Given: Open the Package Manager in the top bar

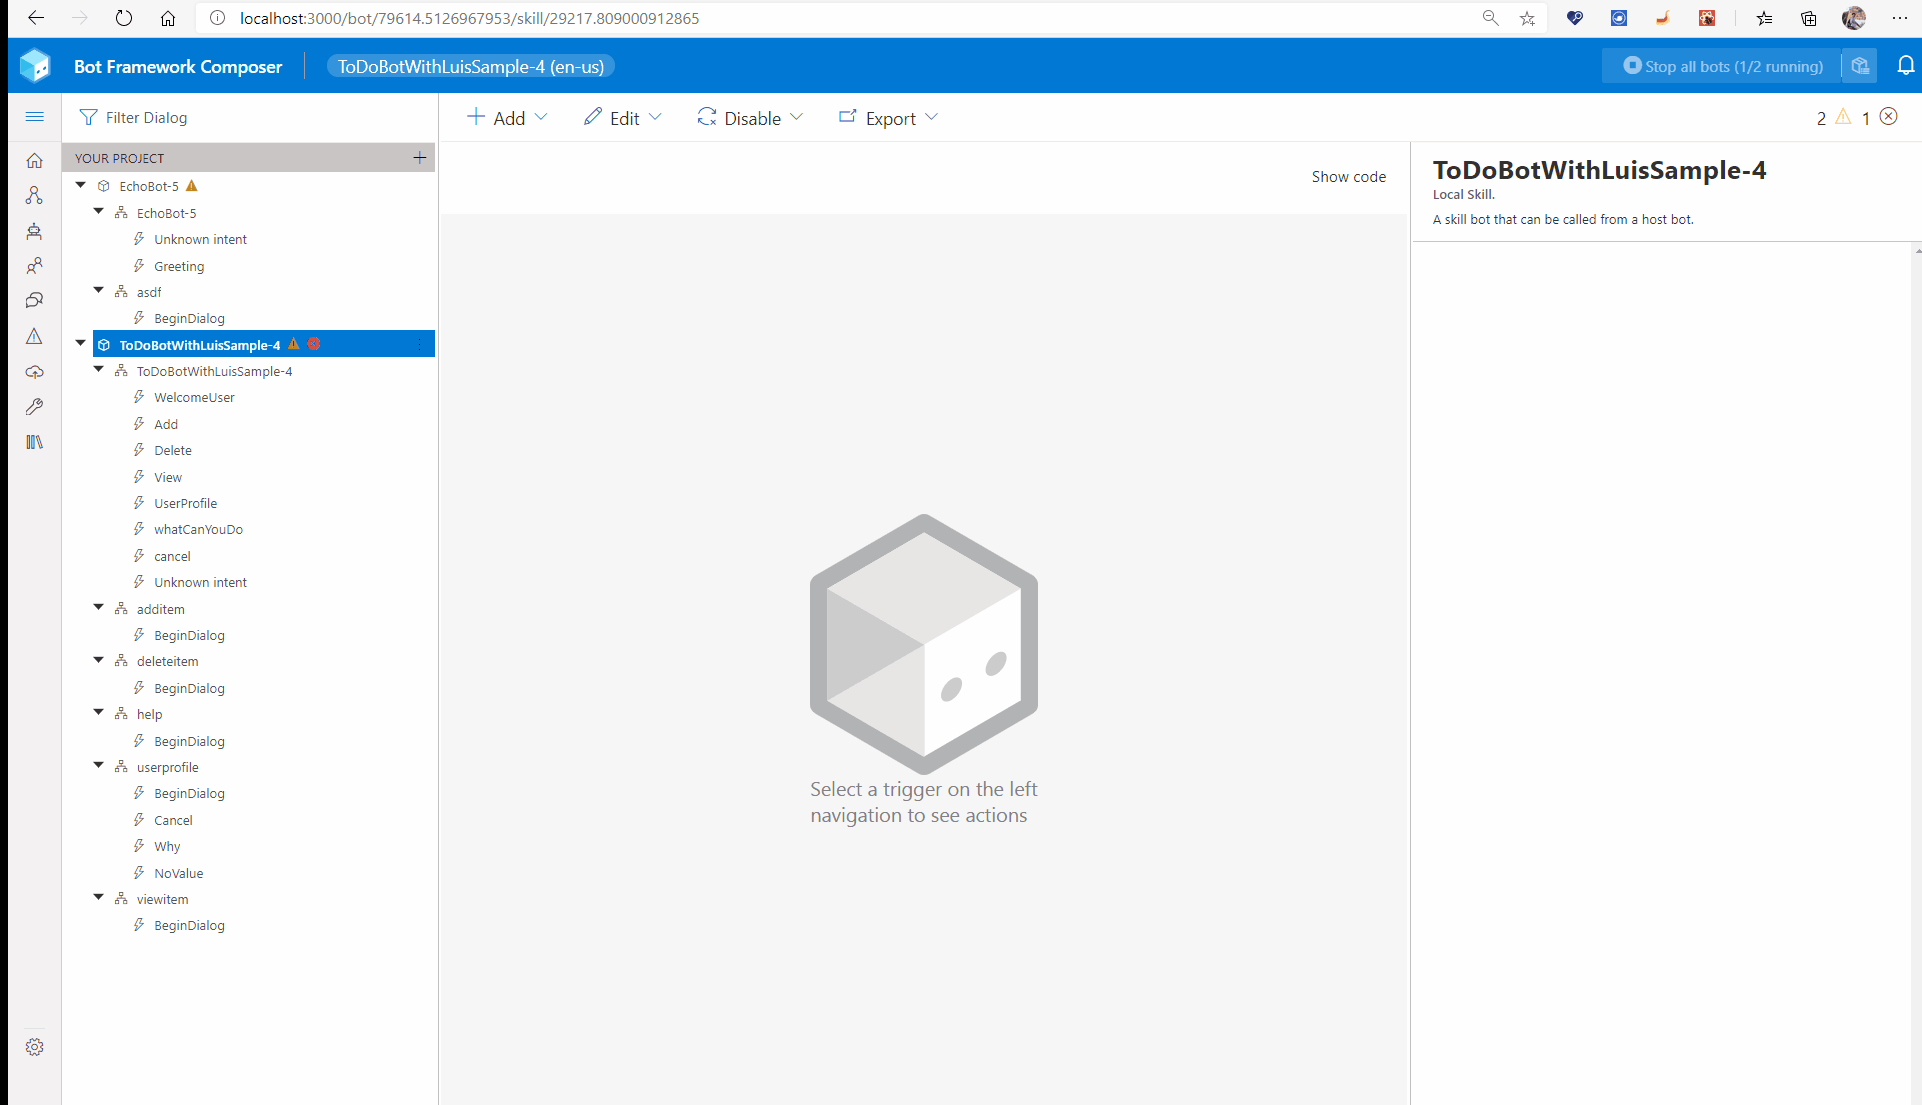Looking at the screenshot, I should [1861, 65].
